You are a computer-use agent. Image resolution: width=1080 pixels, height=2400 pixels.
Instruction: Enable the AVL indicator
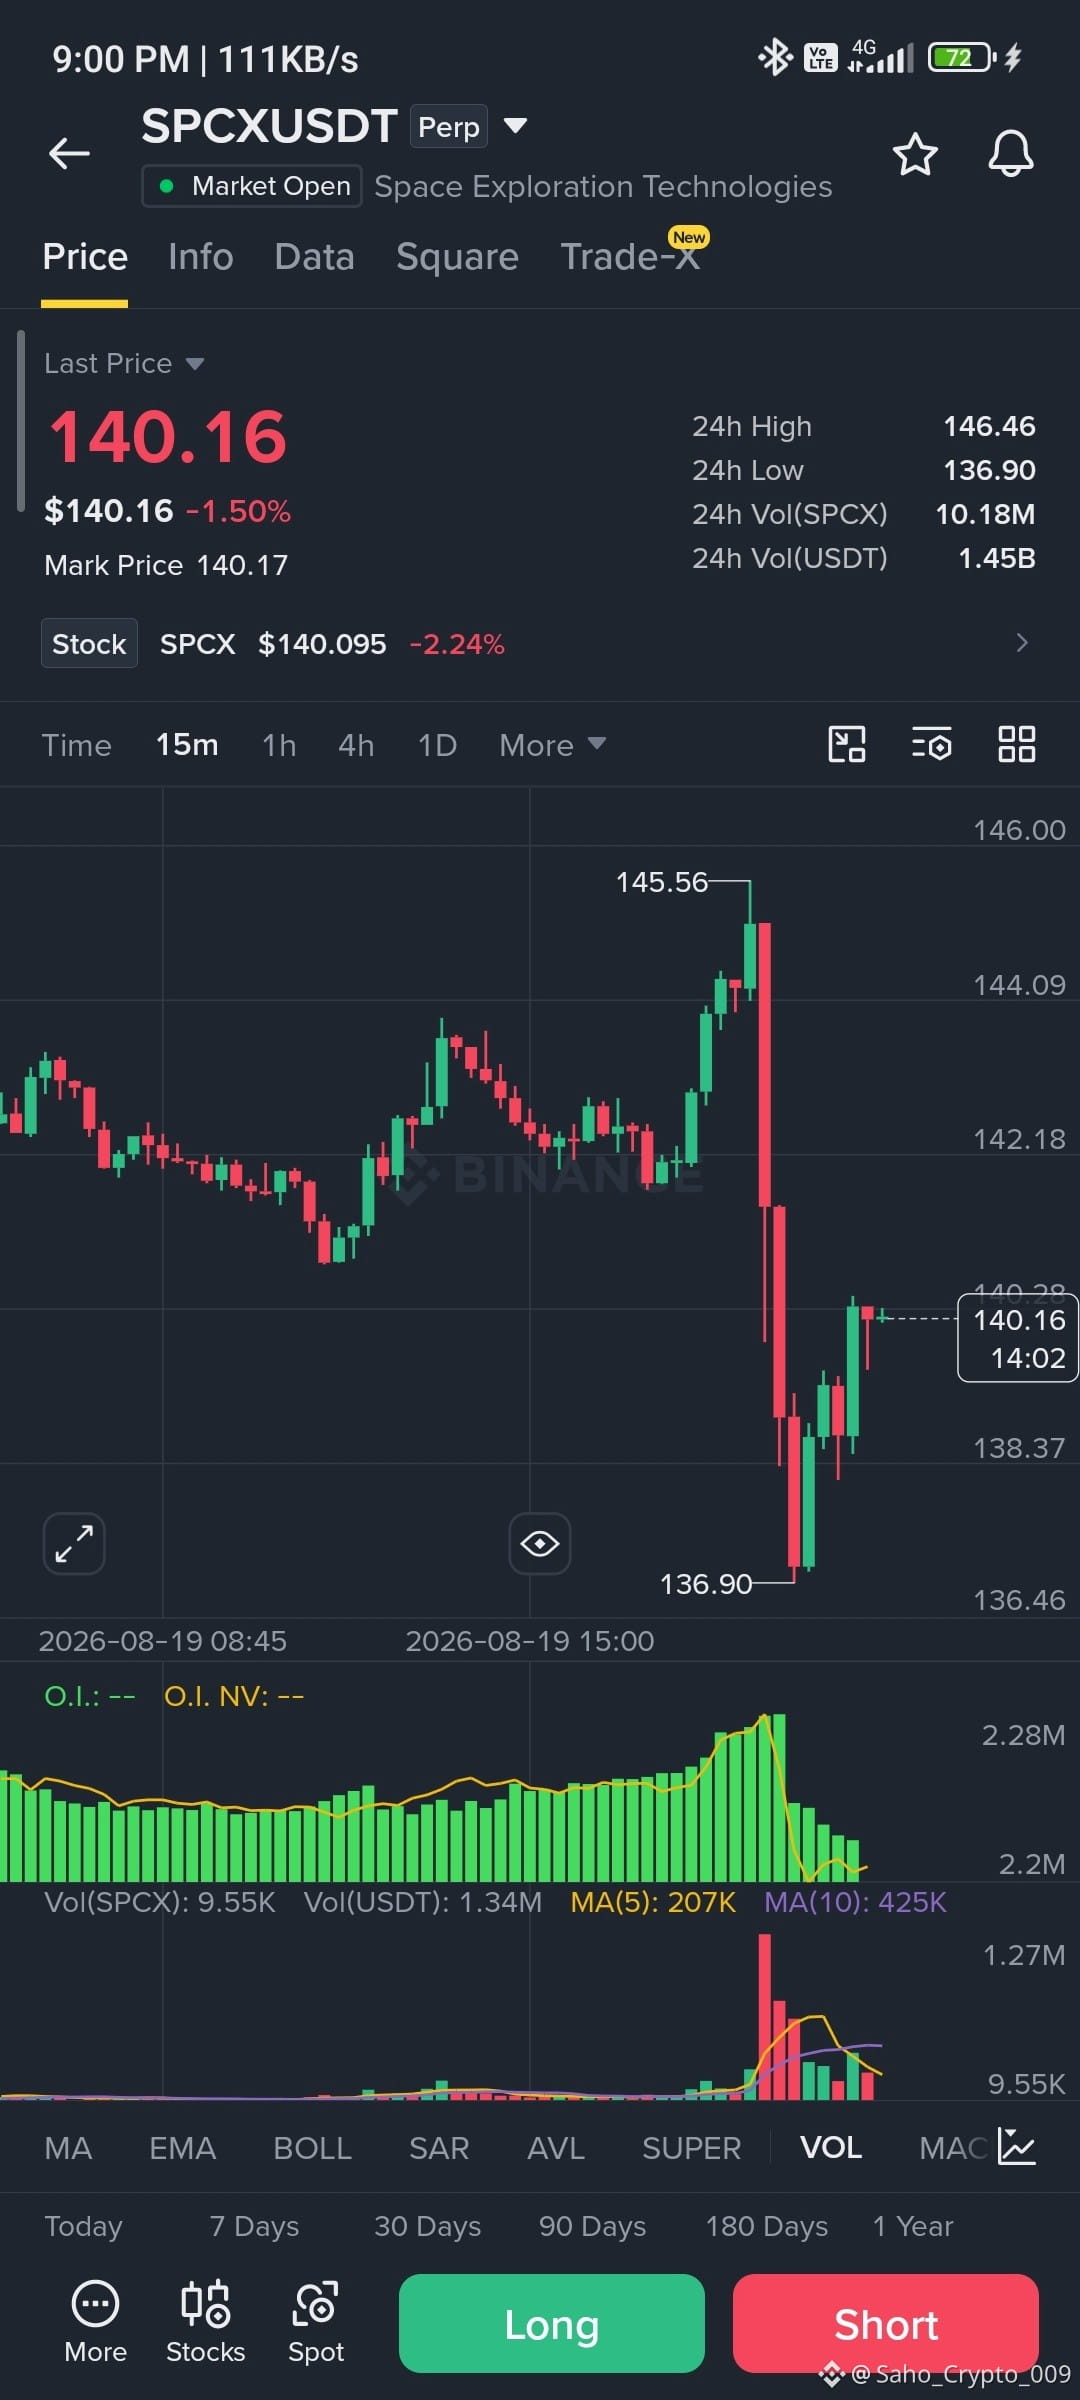pyautogui.click(x=556, y=2147)
